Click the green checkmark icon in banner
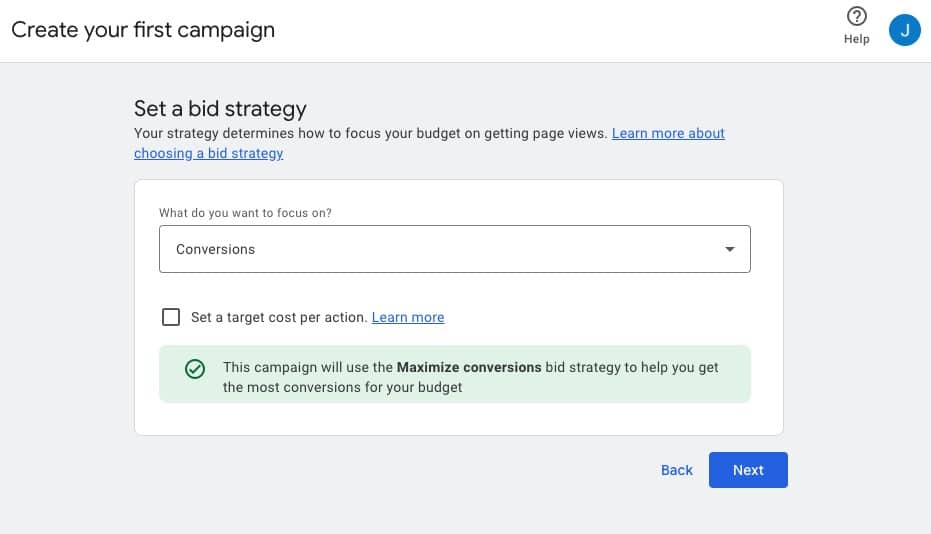 coord(195,369)
